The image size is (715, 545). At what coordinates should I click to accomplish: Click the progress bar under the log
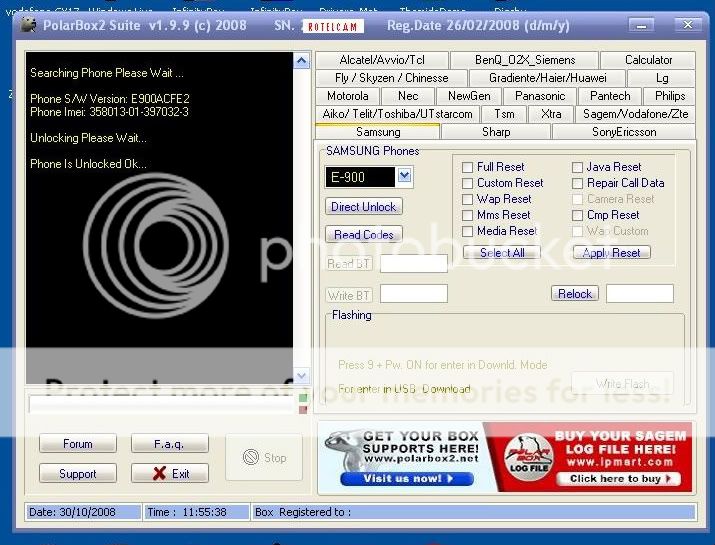[x=162, y=404]
